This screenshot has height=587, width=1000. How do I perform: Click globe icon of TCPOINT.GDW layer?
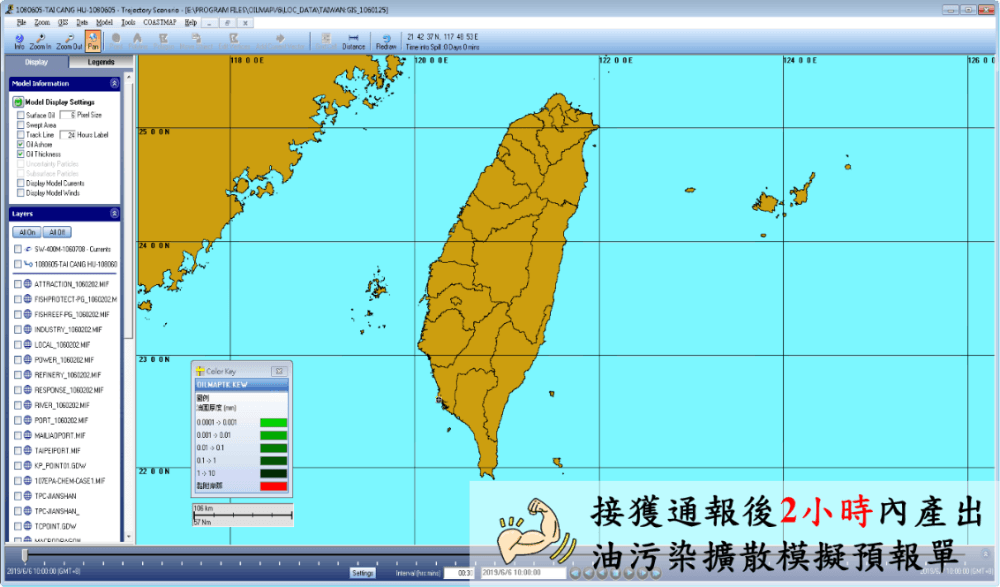coord(28,526)
